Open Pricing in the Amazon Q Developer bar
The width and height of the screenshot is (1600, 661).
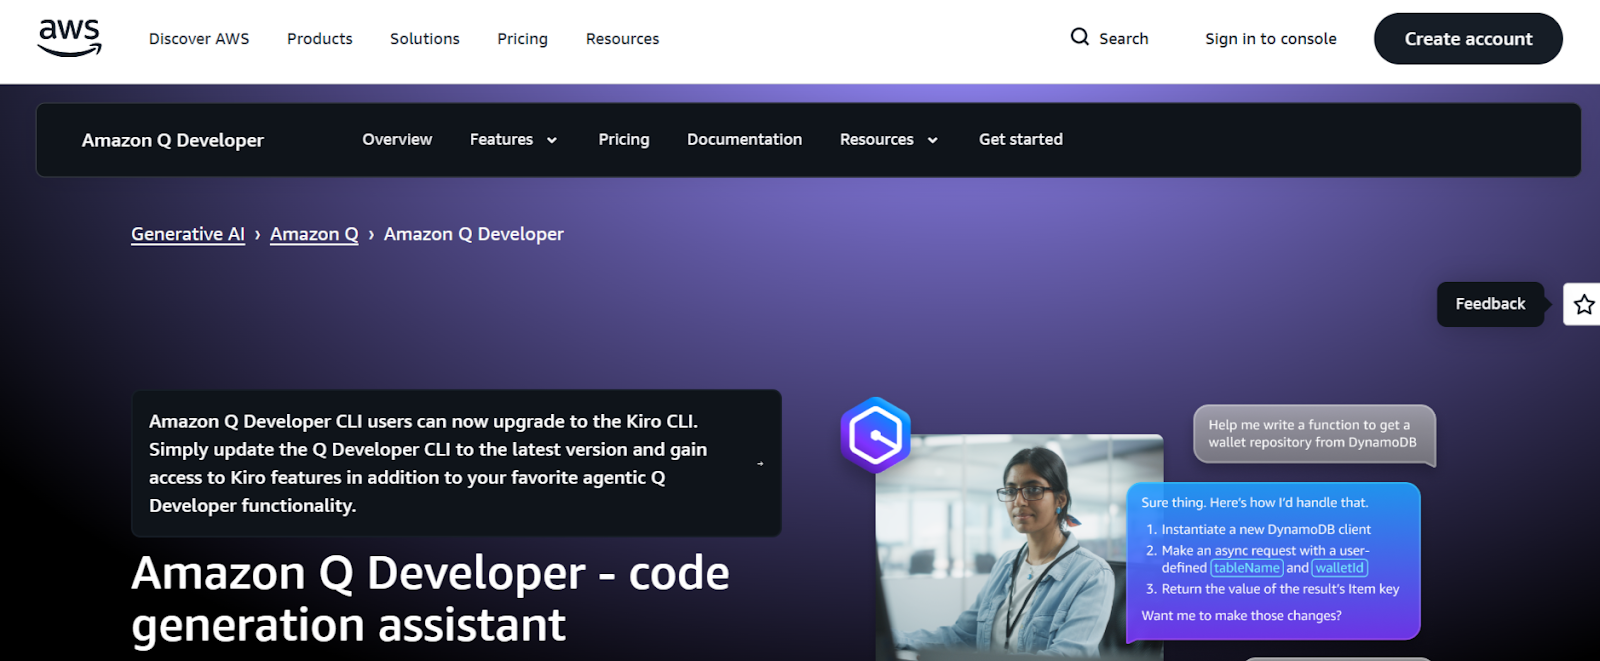(624, 139)
